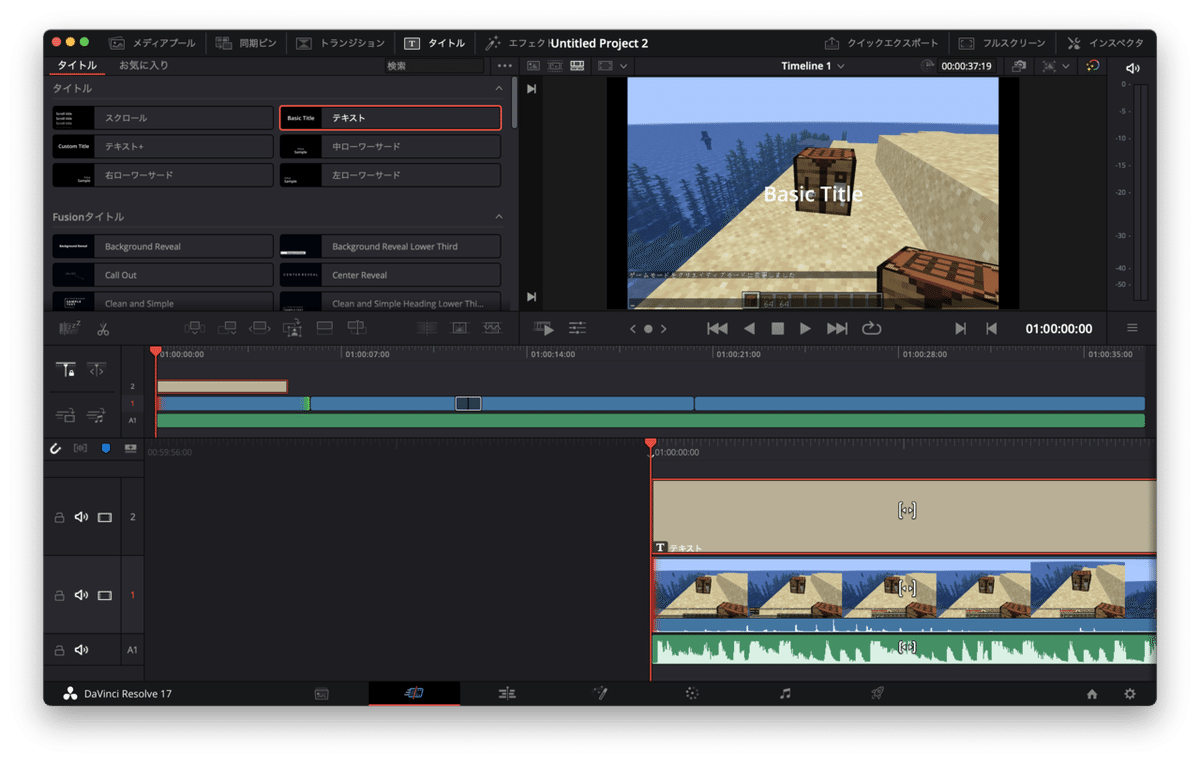
Task: Select the テキスト+ title thumbnail
Action: [76, 147]
